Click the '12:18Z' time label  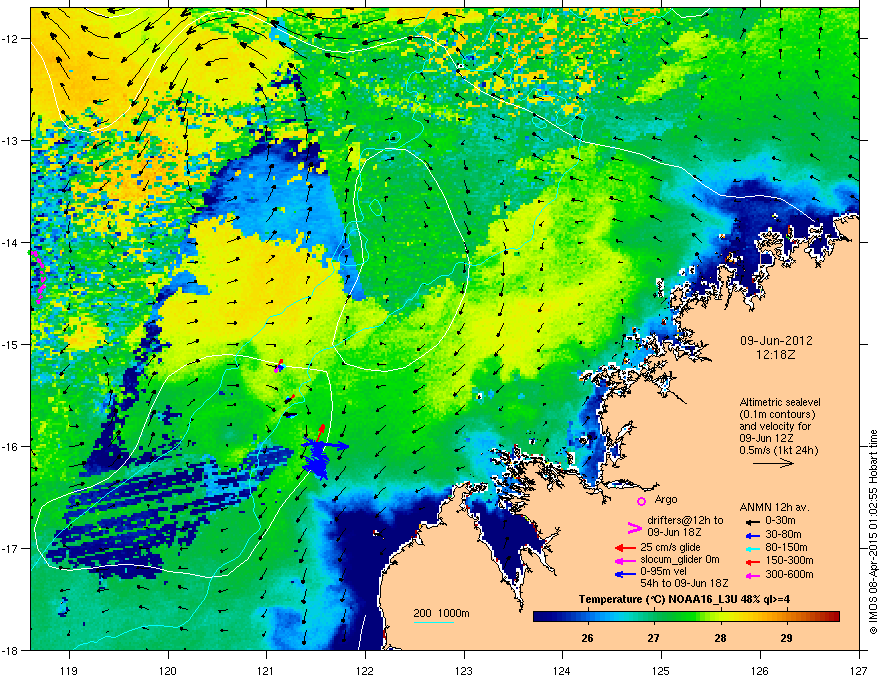click(776, 355)
